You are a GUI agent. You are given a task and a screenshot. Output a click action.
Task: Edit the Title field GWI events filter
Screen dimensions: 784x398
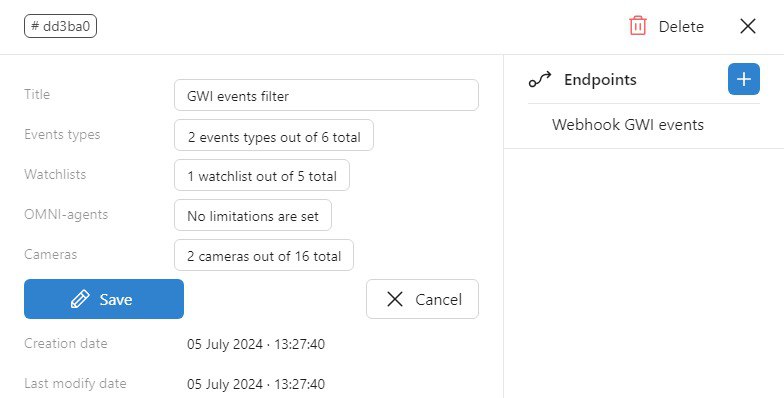click(326, 95)
